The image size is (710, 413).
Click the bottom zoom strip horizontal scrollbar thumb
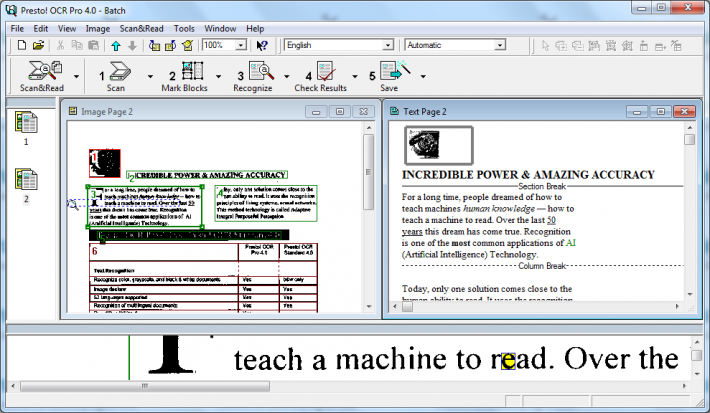coord(145,386)
